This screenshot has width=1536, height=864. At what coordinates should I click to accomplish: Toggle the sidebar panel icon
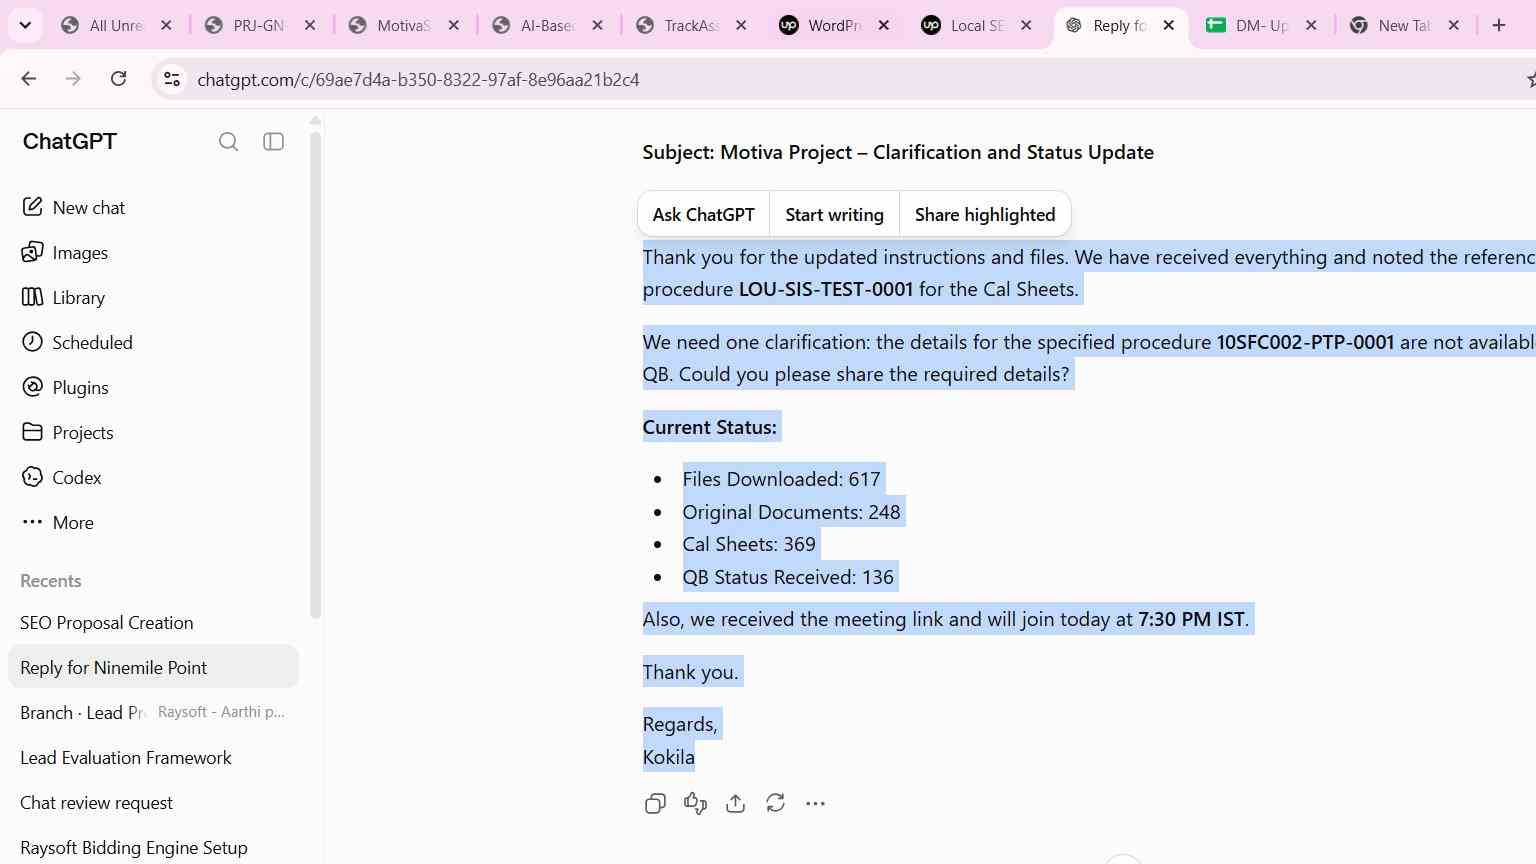point(273,142)
